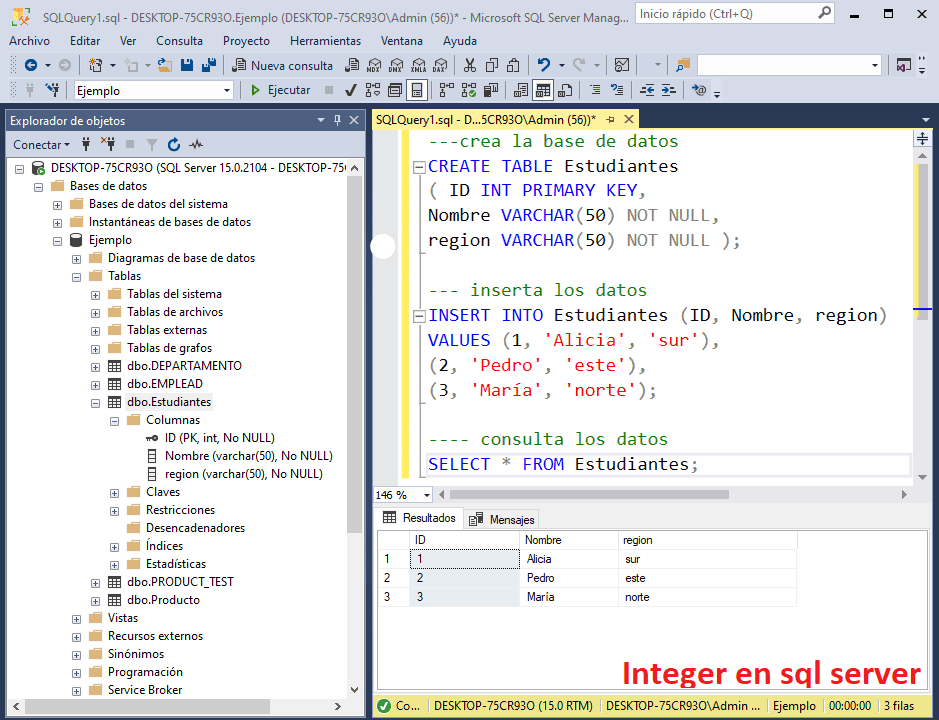This screenshot has width=939, height=720.
Task: Close the SQLQuery1.sql tab
Action: coord(629,119)
